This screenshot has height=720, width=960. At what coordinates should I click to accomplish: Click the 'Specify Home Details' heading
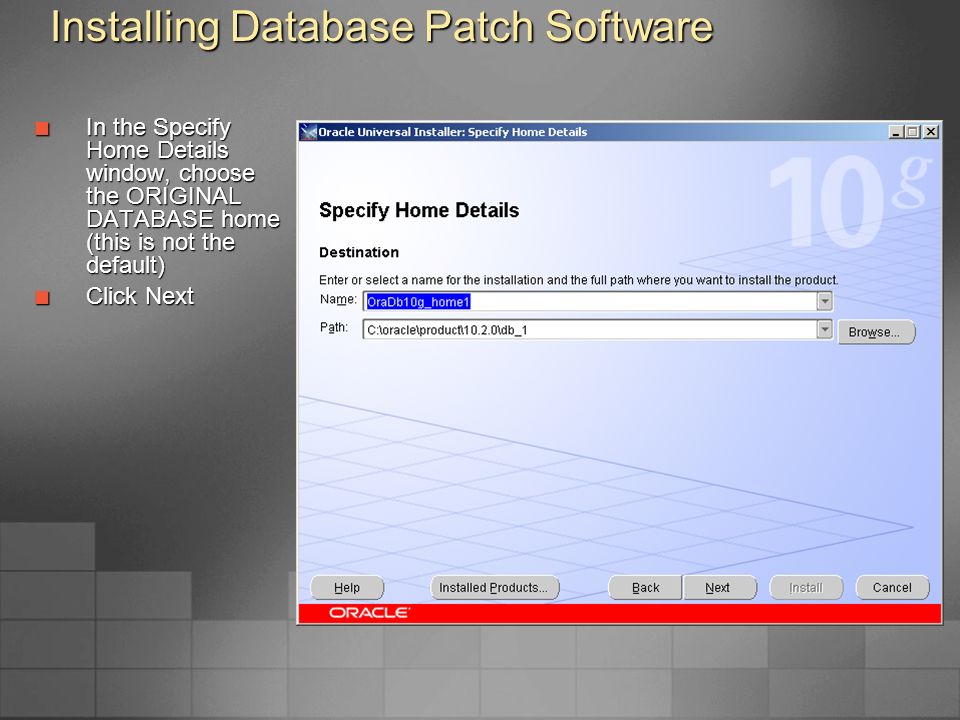[x=419, y=210]
